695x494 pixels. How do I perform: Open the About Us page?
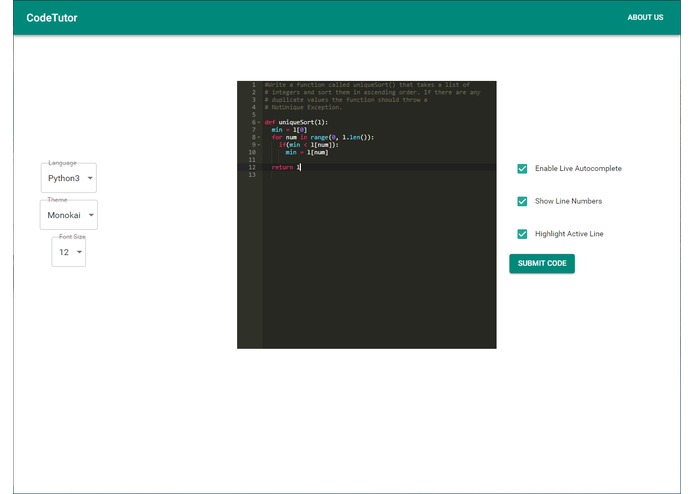click(645, 17)
